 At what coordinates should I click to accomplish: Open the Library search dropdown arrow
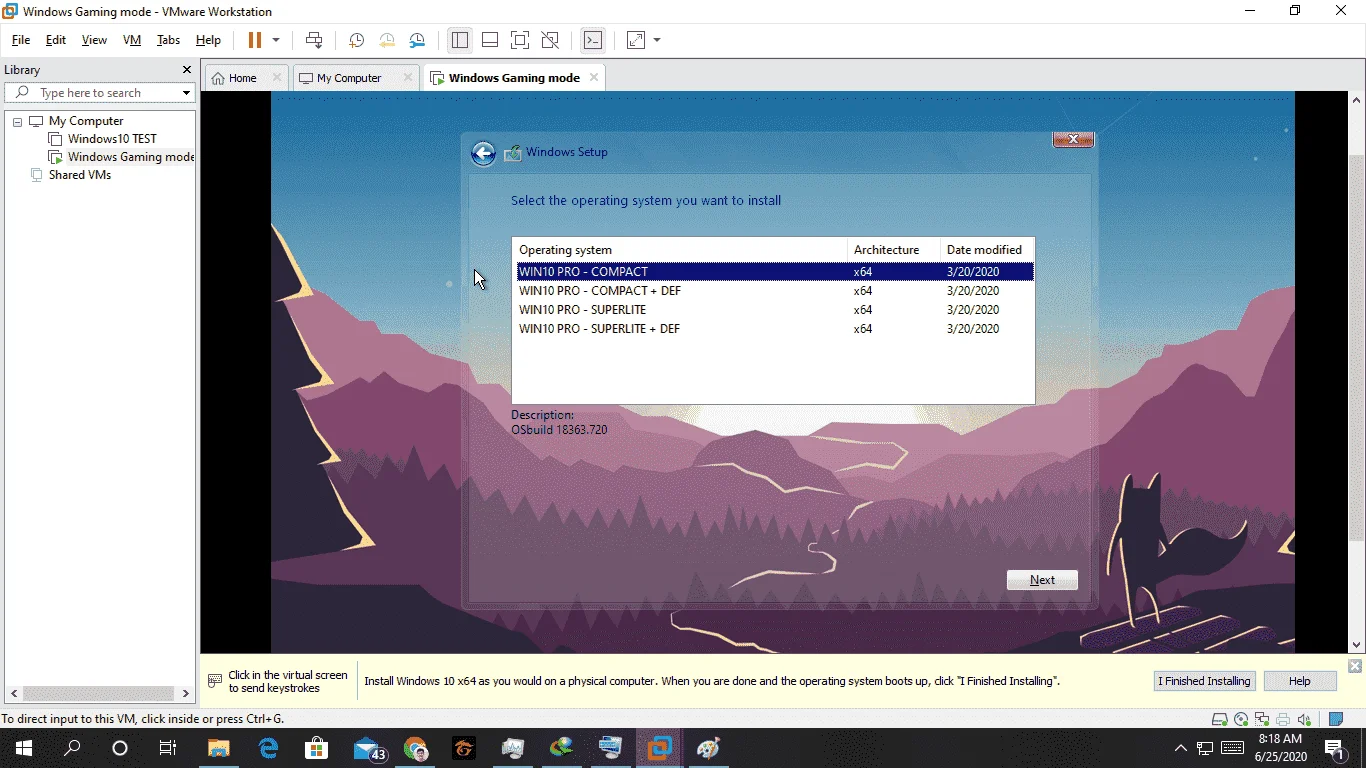click(186, 93)
